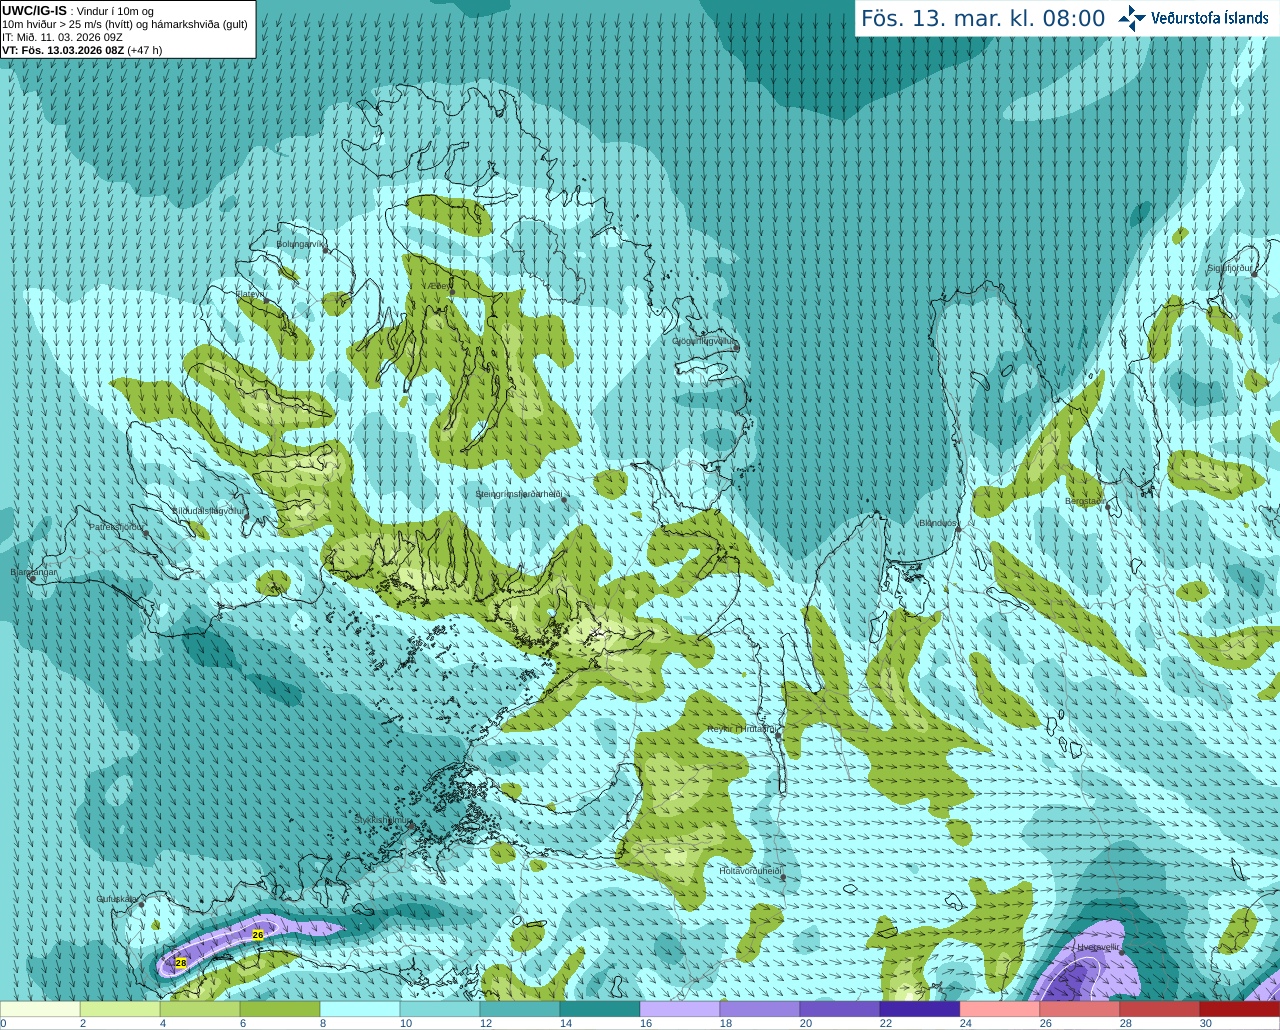
Task: Click the UWC/IG-IS model title text
Action: tap(34, 10)
